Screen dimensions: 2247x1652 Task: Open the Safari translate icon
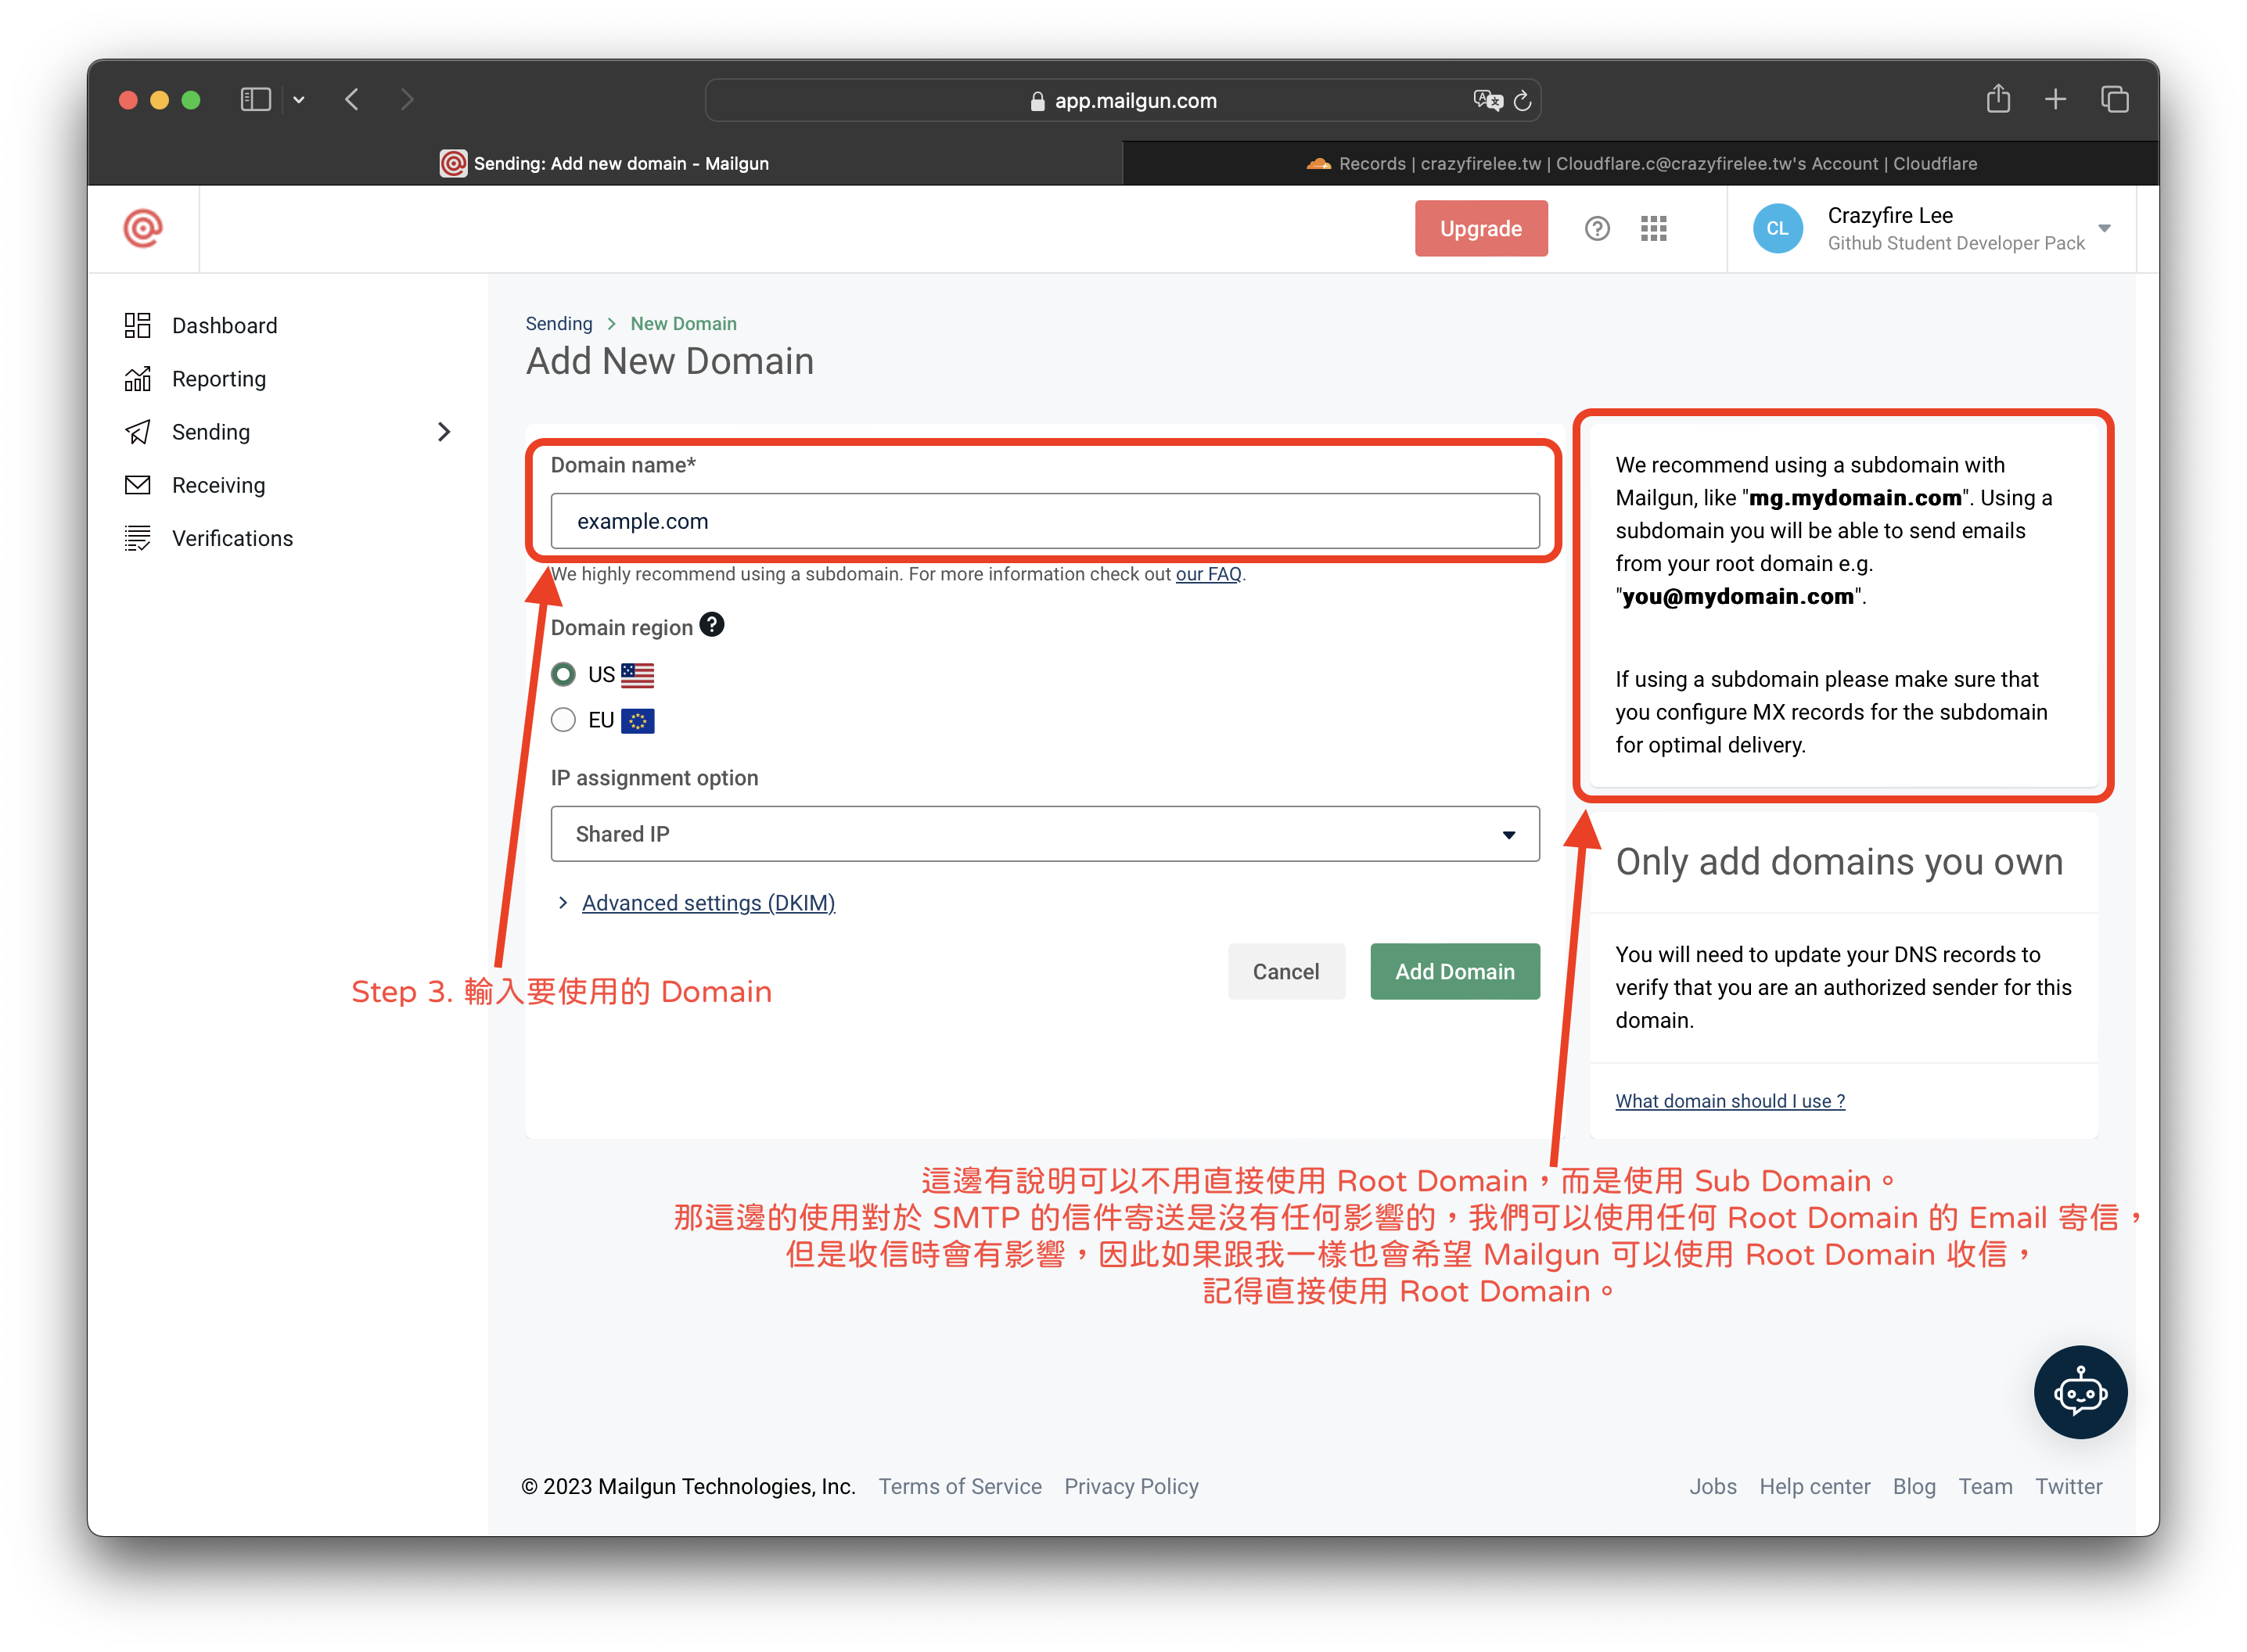pyautogui.click(x=1487, y=101)
